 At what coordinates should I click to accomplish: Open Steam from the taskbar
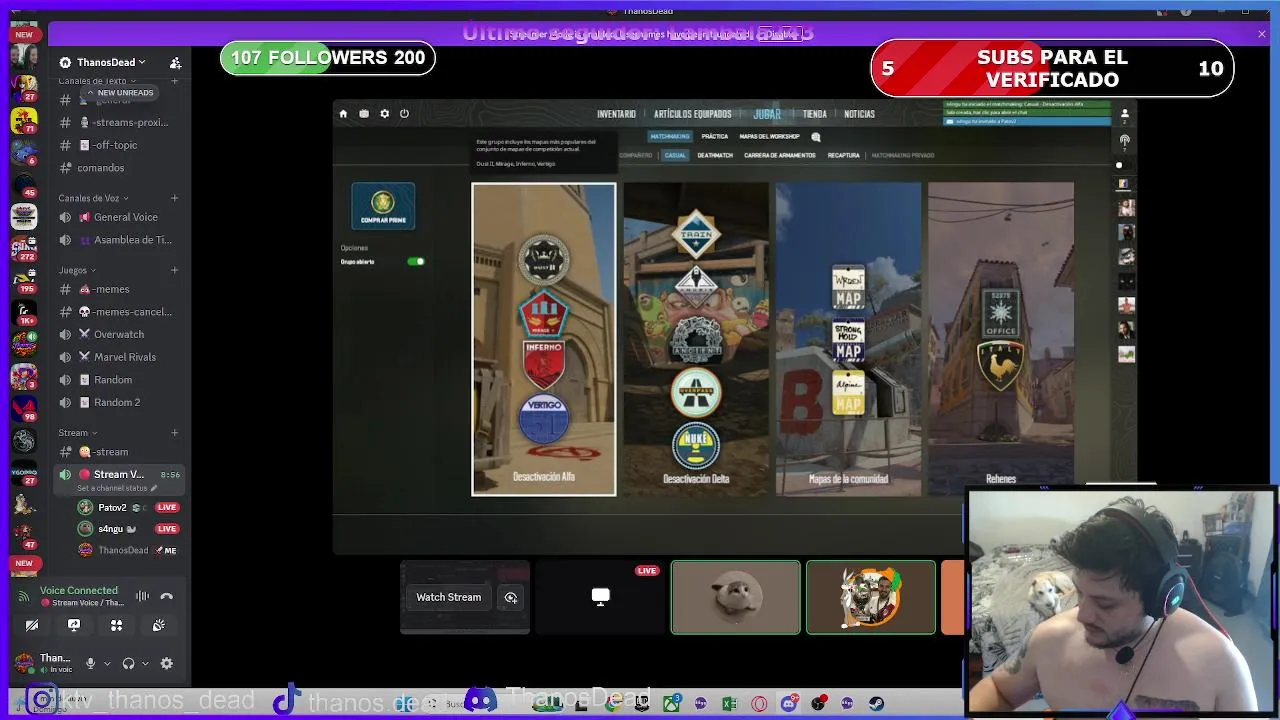(876, 704)
